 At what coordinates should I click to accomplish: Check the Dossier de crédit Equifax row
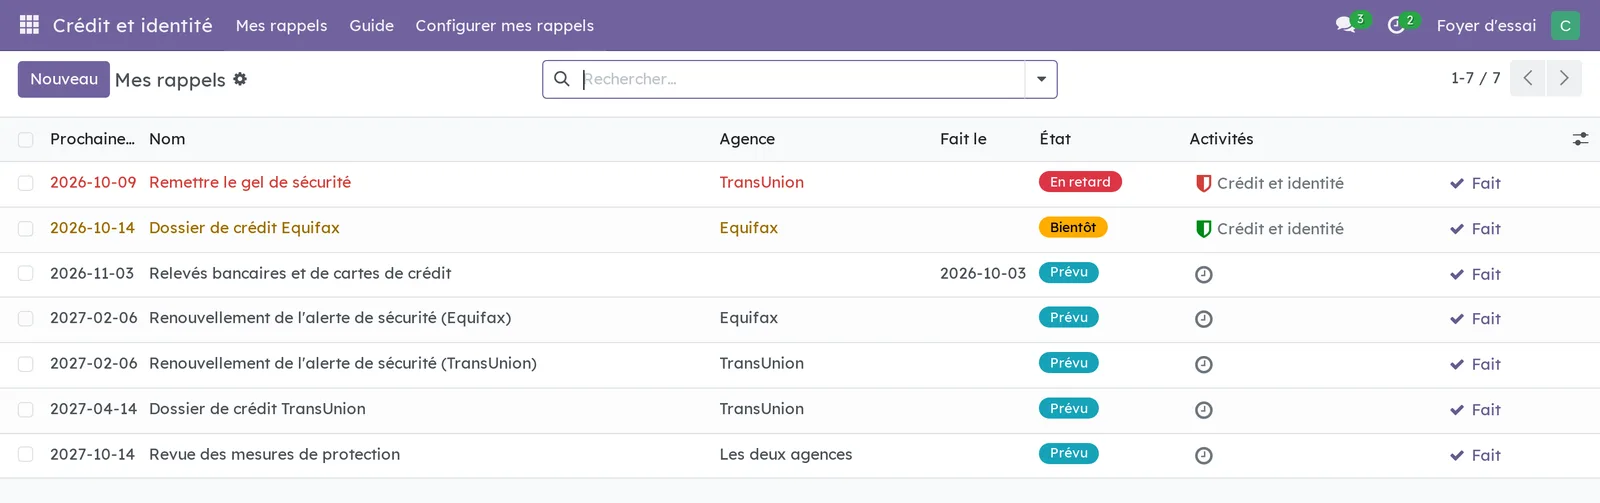(x=26, y=229)
